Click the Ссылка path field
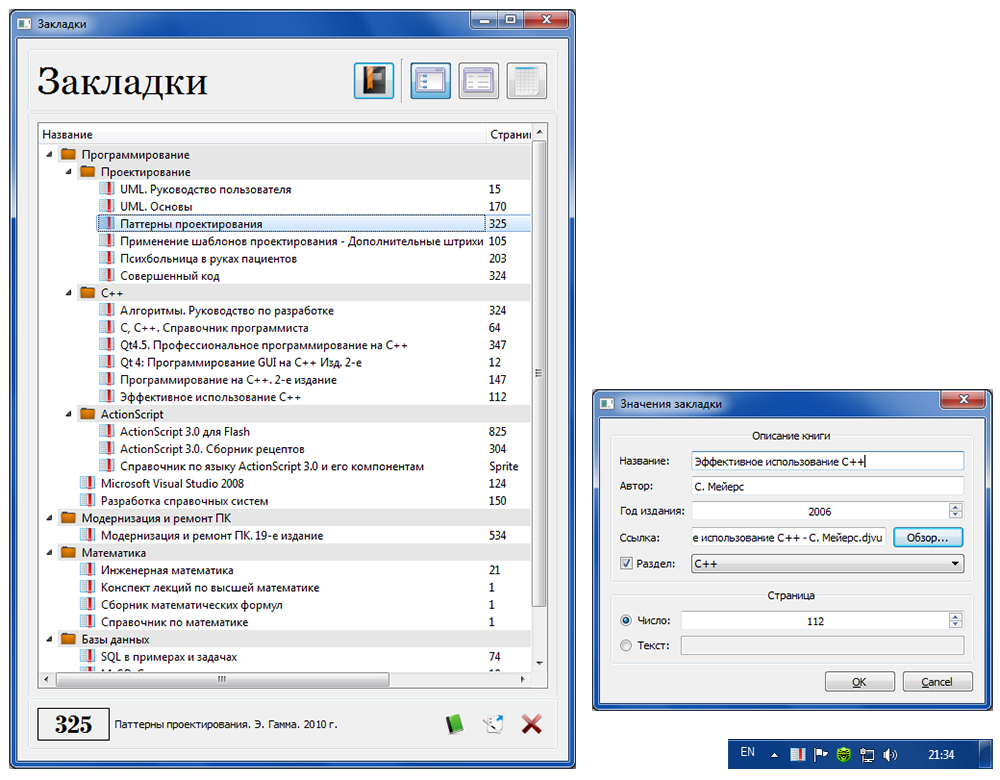This screenshot has width=1000, height=780. point(788,538)
